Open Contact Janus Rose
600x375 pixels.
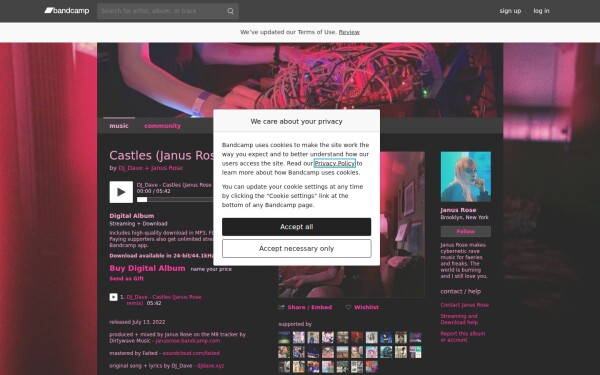[x=465, y=305]
